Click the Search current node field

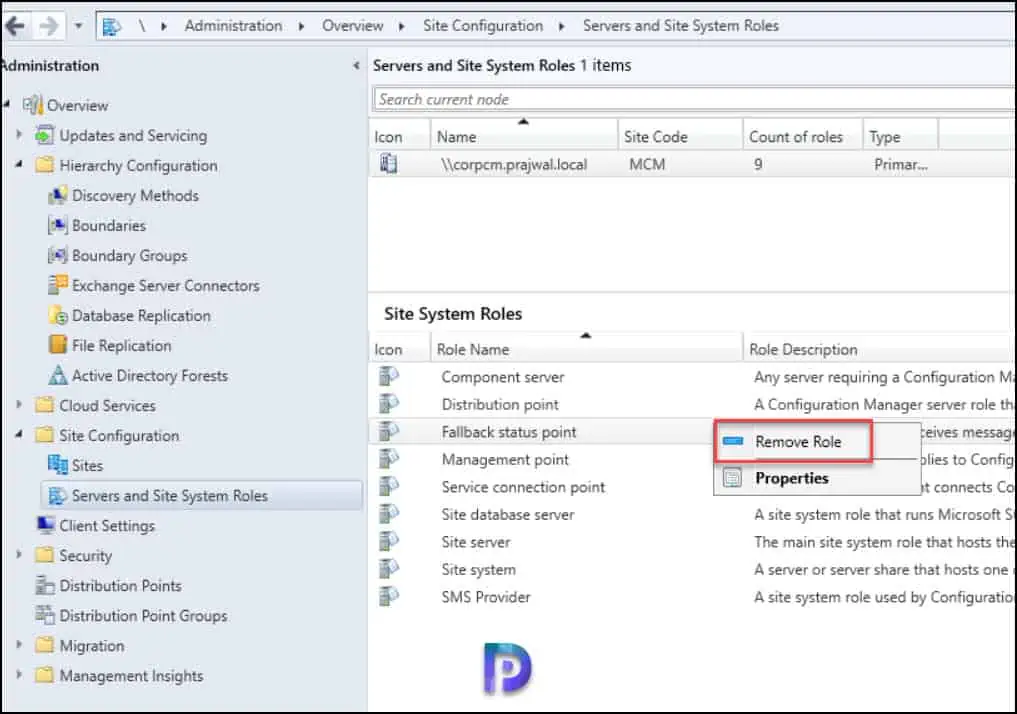pyautogui.click(x=694, y=99)
